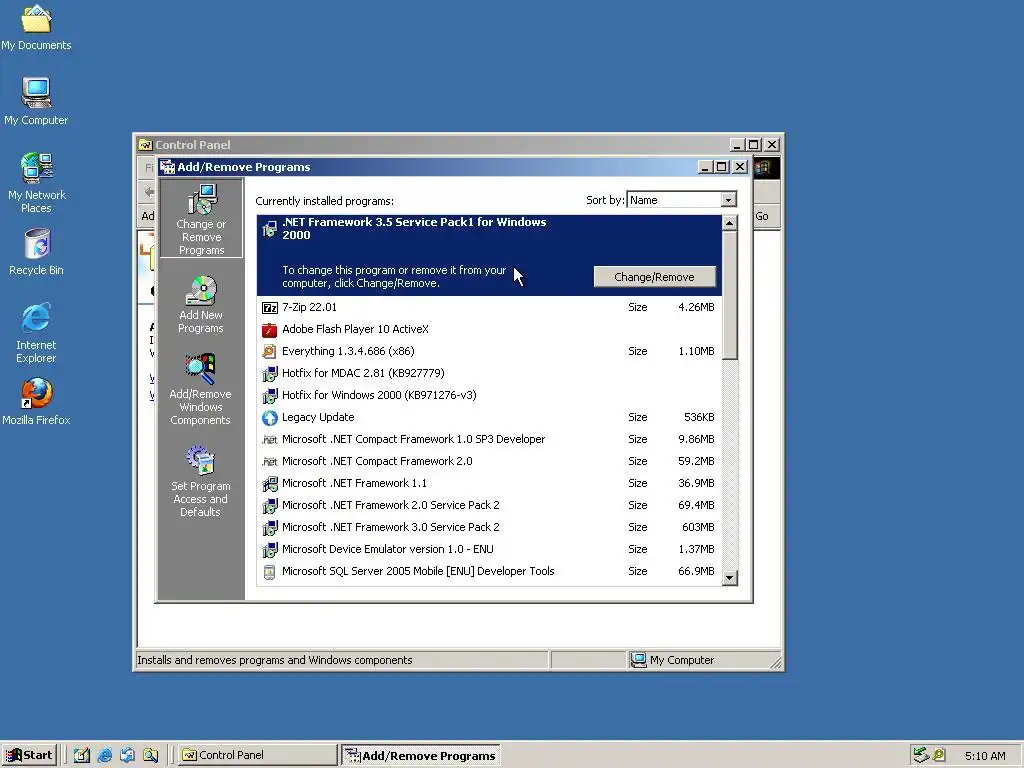Screen dimensions: 1024x768
Task: Open My Documents desktop icon
Action: [x=36, y=27]
